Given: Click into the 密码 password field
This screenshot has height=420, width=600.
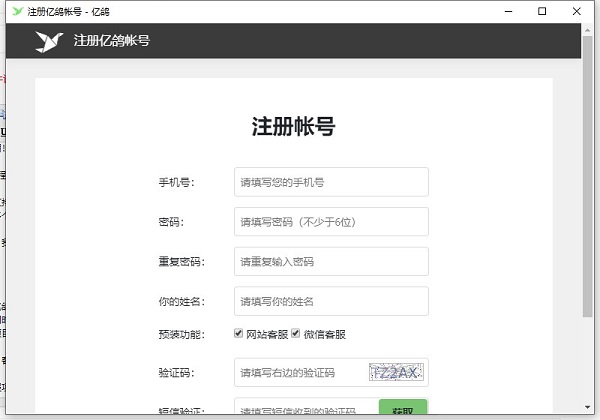Looking at the screenshot, I should 330,222.
